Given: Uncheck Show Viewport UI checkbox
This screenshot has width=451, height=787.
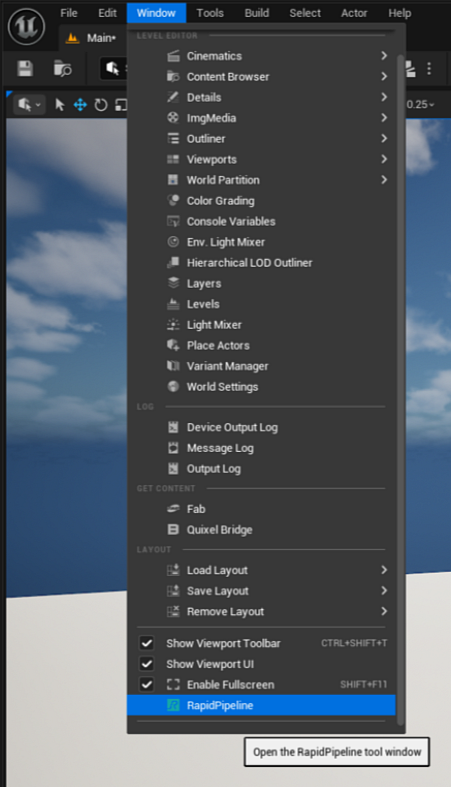Looking at the screenshot, I should pyautogui.click(x=146, y=664).
